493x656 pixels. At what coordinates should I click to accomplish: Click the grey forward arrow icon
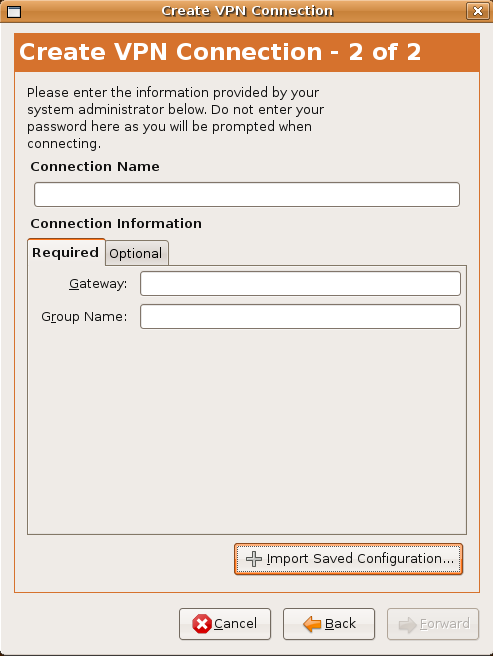click(x=408, y=625)
